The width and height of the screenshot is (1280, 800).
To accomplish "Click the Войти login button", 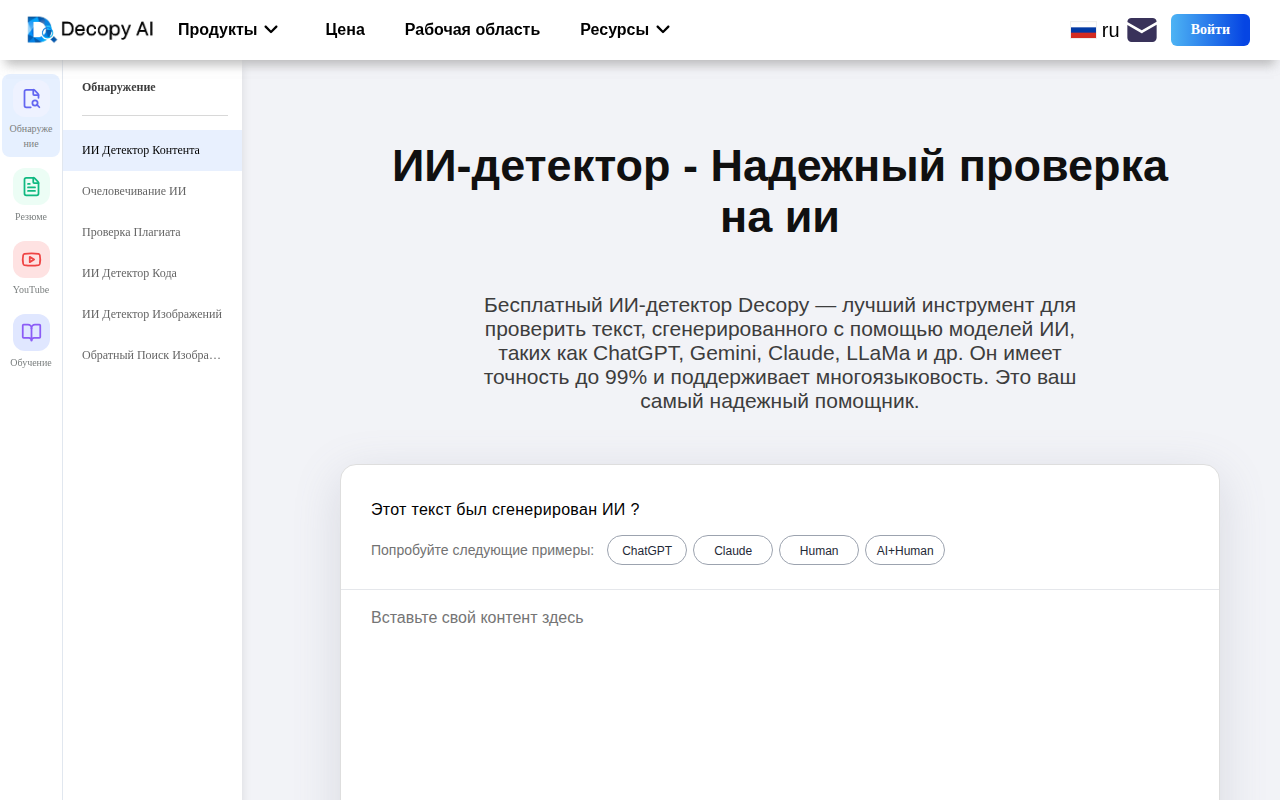I will [1210, 30].
